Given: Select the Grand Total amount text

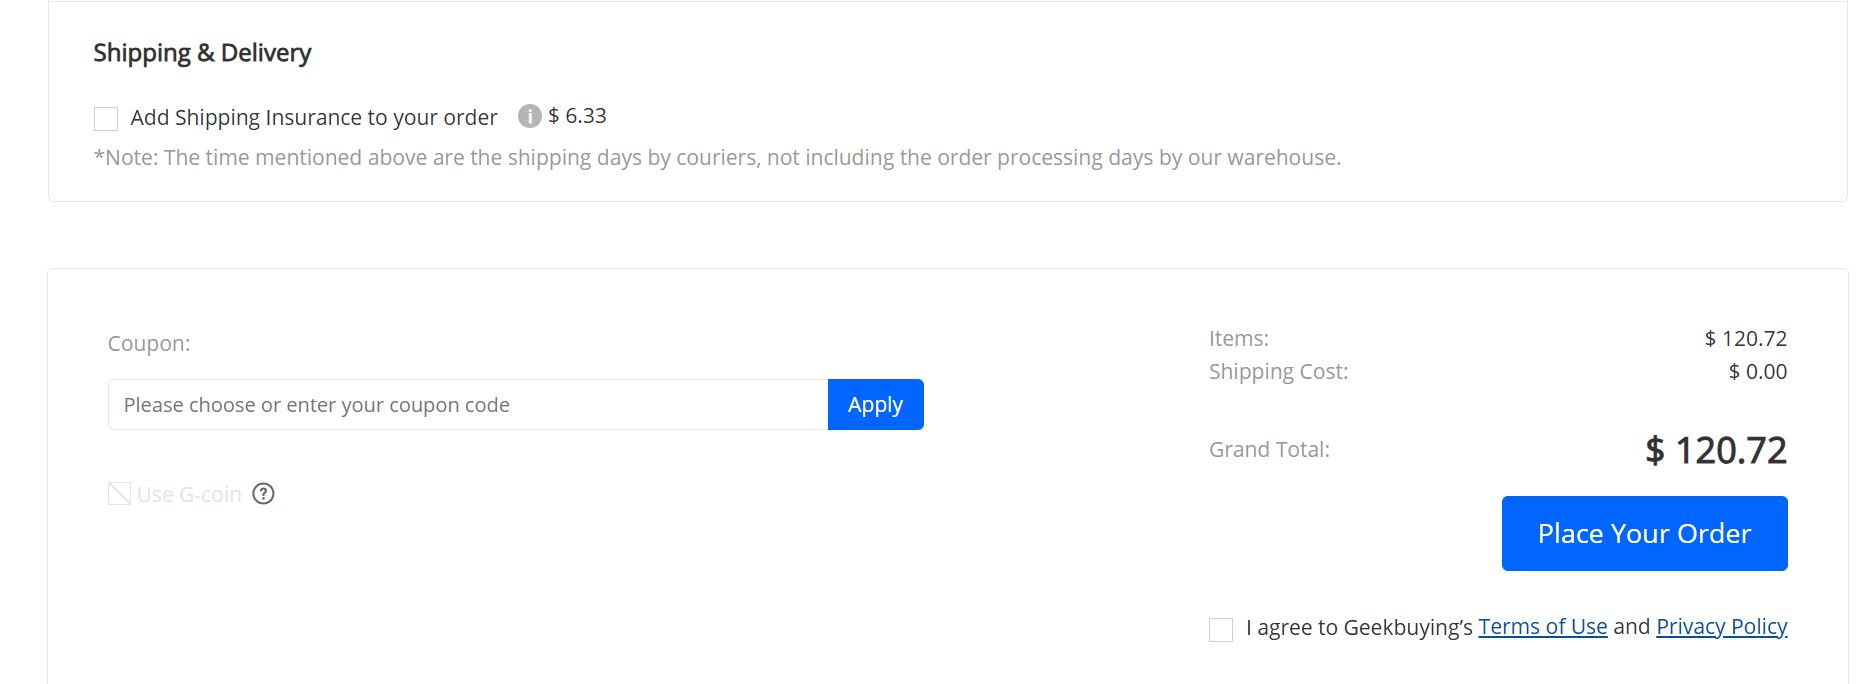Looking at the screenshot, I should tap(1716, 450).
